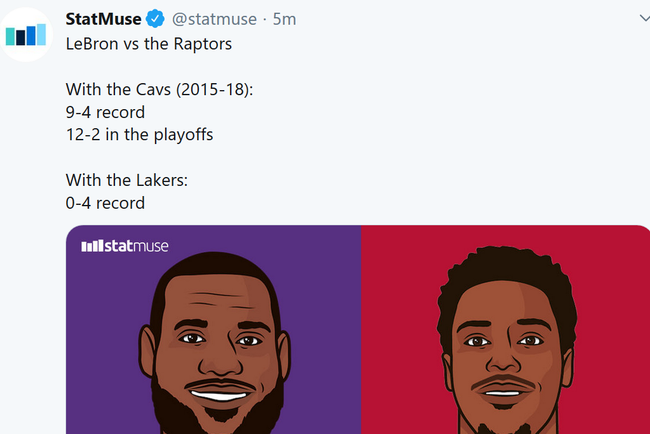Image resolution: width=650 pixels, height=434 pixels.
Task: Visit the @statmuse handle profile
Action: pyautogui.click(x=214, y=19)
